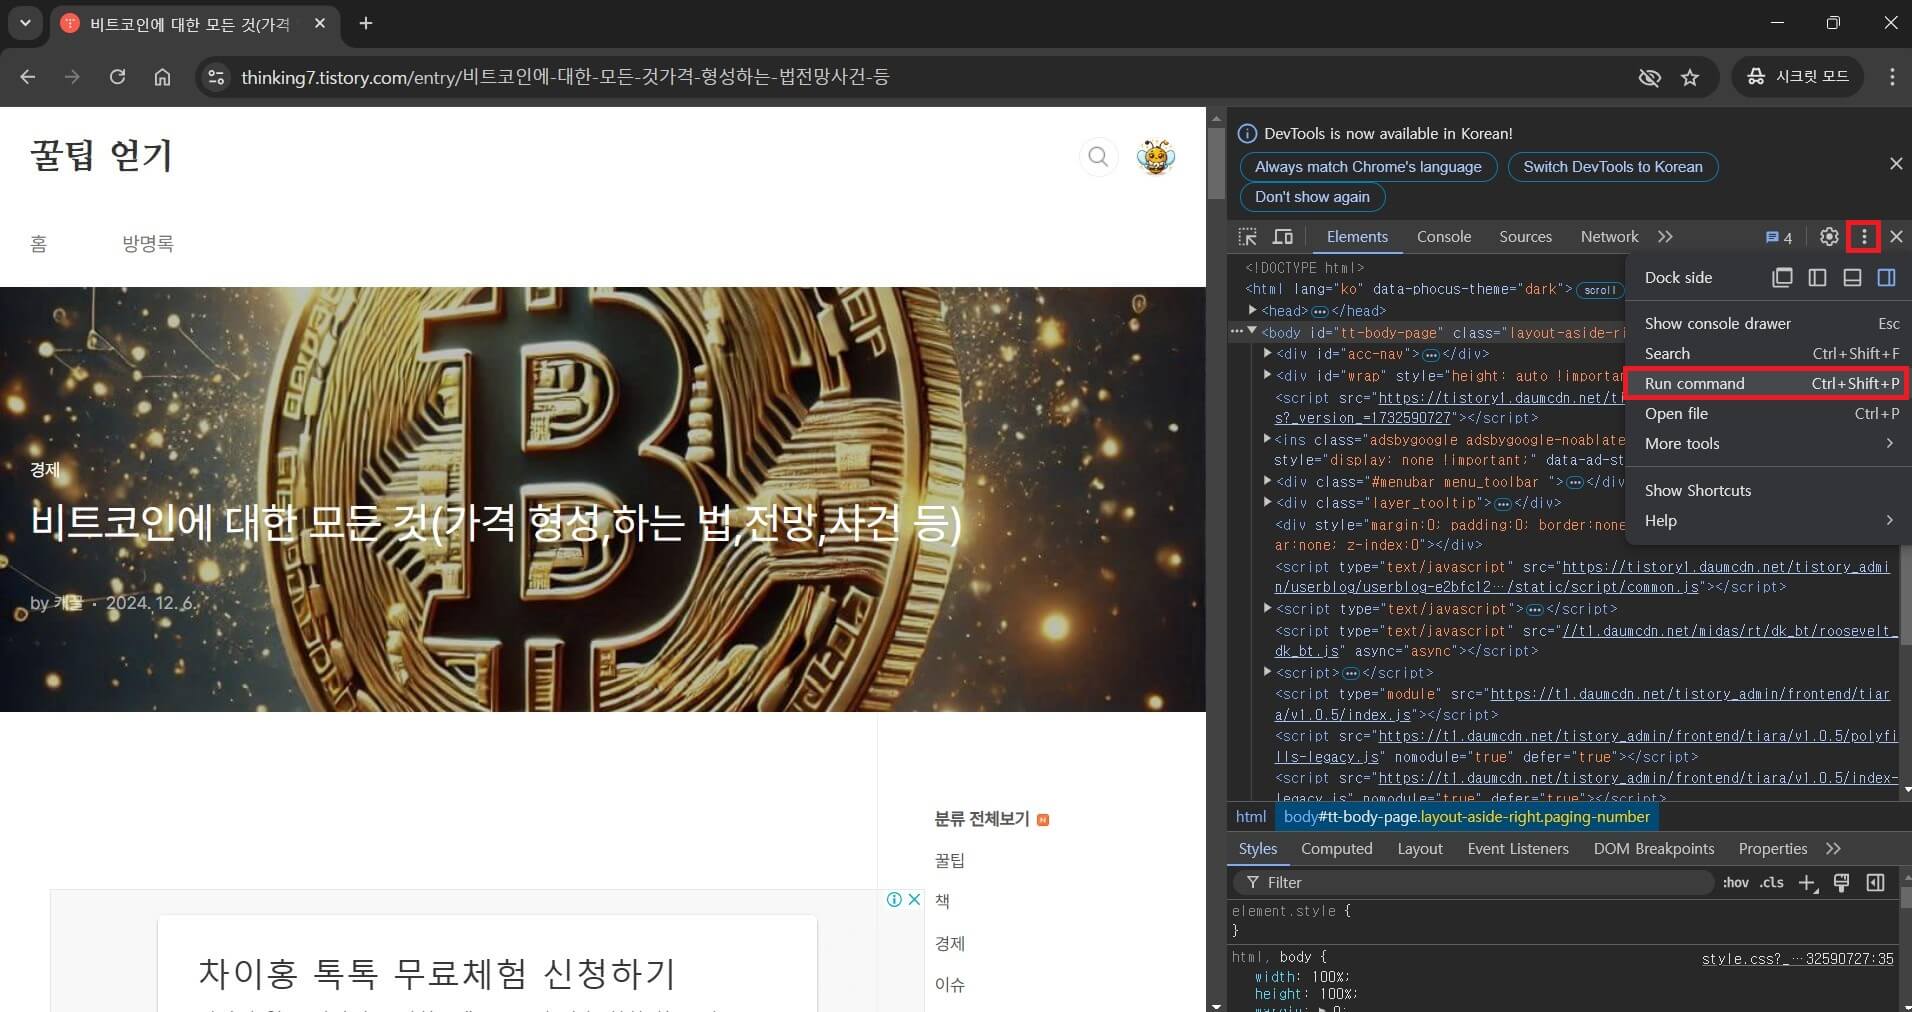This screenshot has height=1012, width=1912.
Task: Toggle the rendering emulations paintbrush icon
Action: [x=1841, y=883]
